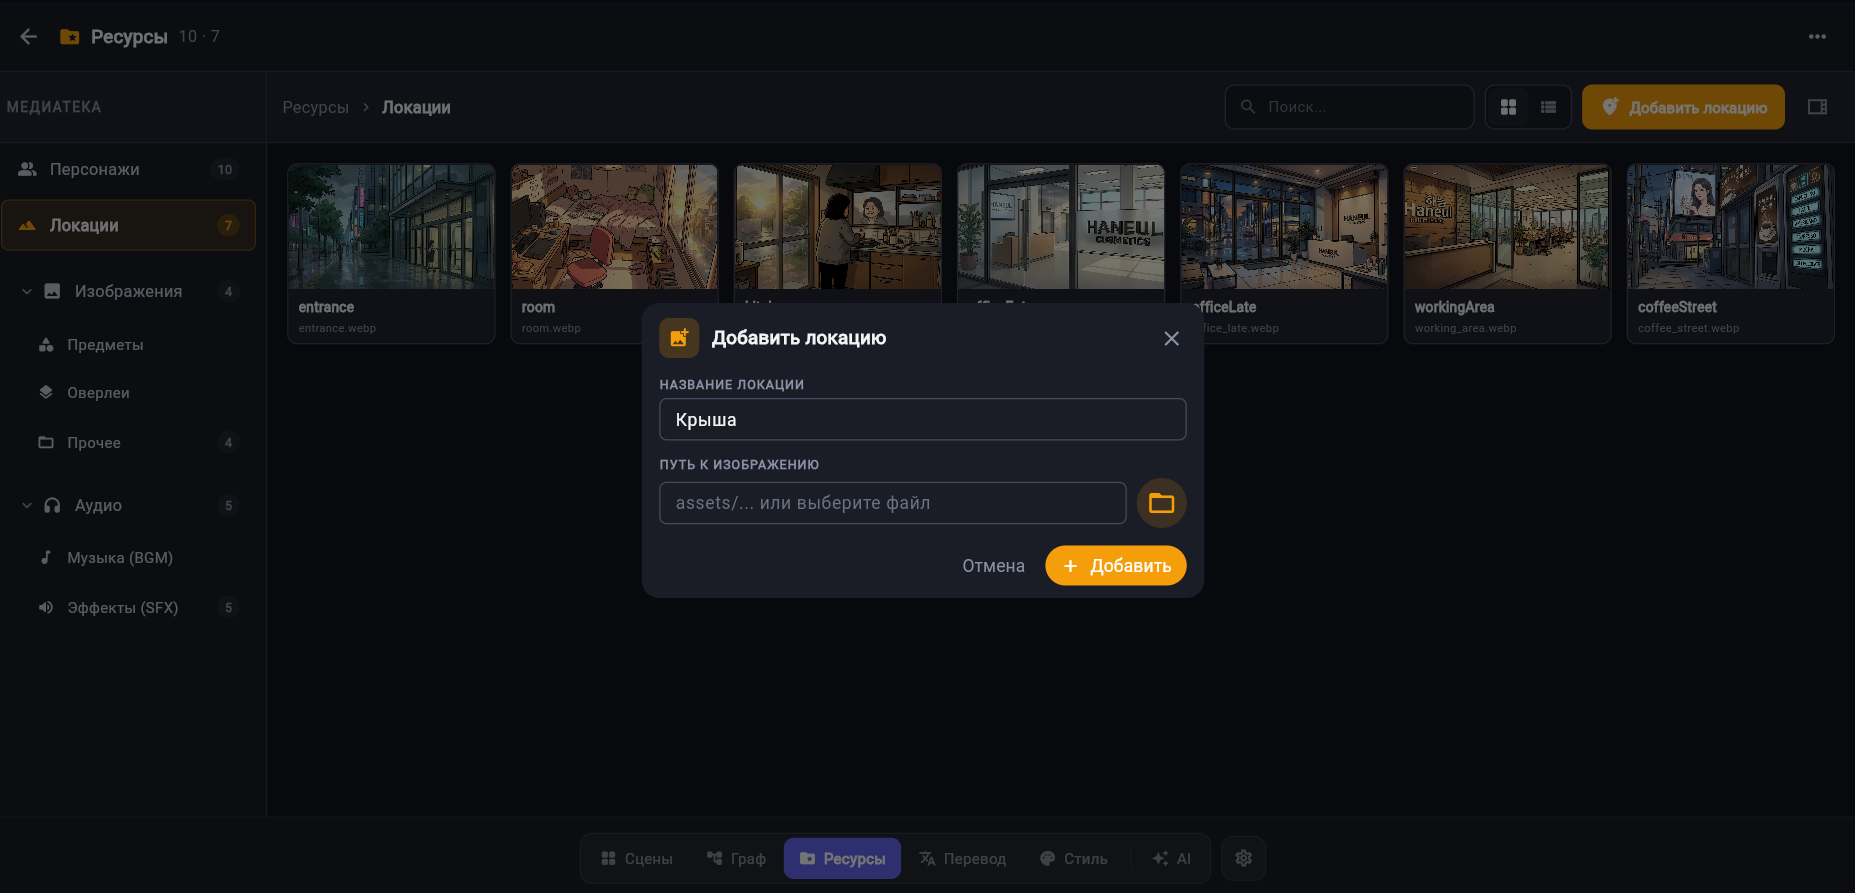Screen dimensions: 1855x893
Task: Open the AI tab
Action: (1171, 859)
